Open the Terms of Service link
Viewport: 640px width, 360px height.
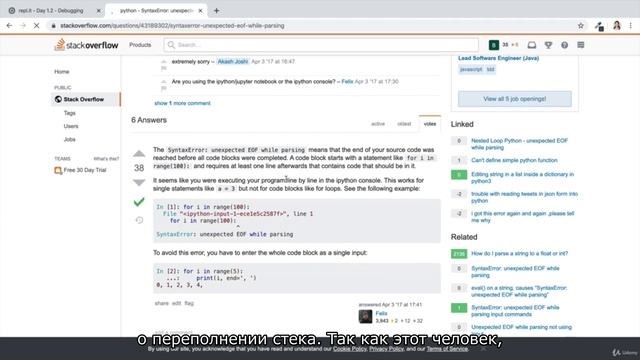[x=447, y=349]
